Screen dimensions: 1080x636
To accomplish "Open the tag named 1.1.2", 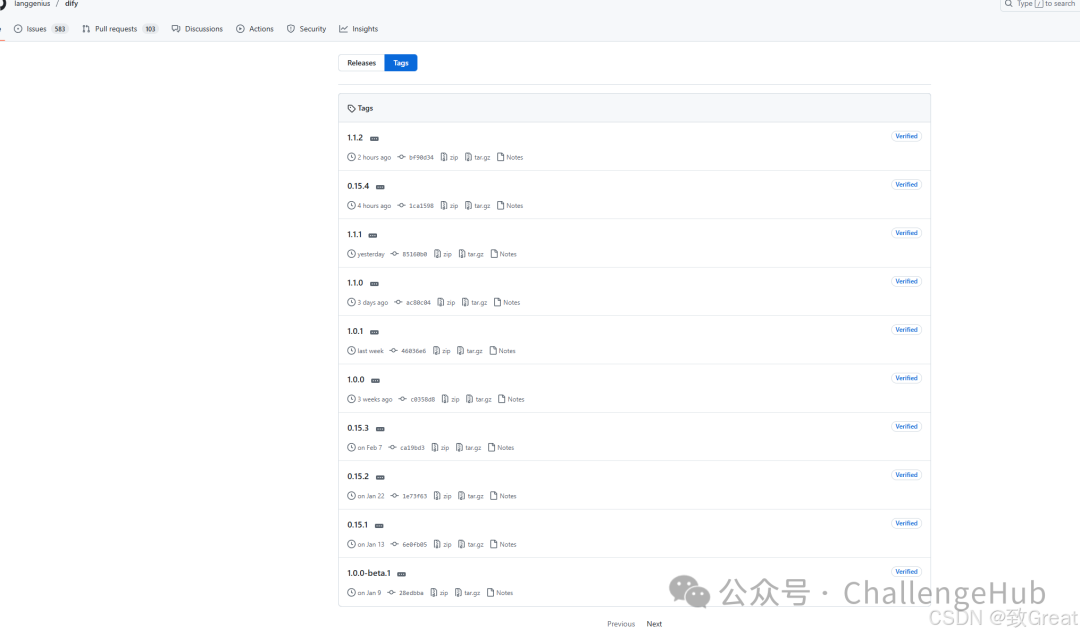I will (355, 137).
